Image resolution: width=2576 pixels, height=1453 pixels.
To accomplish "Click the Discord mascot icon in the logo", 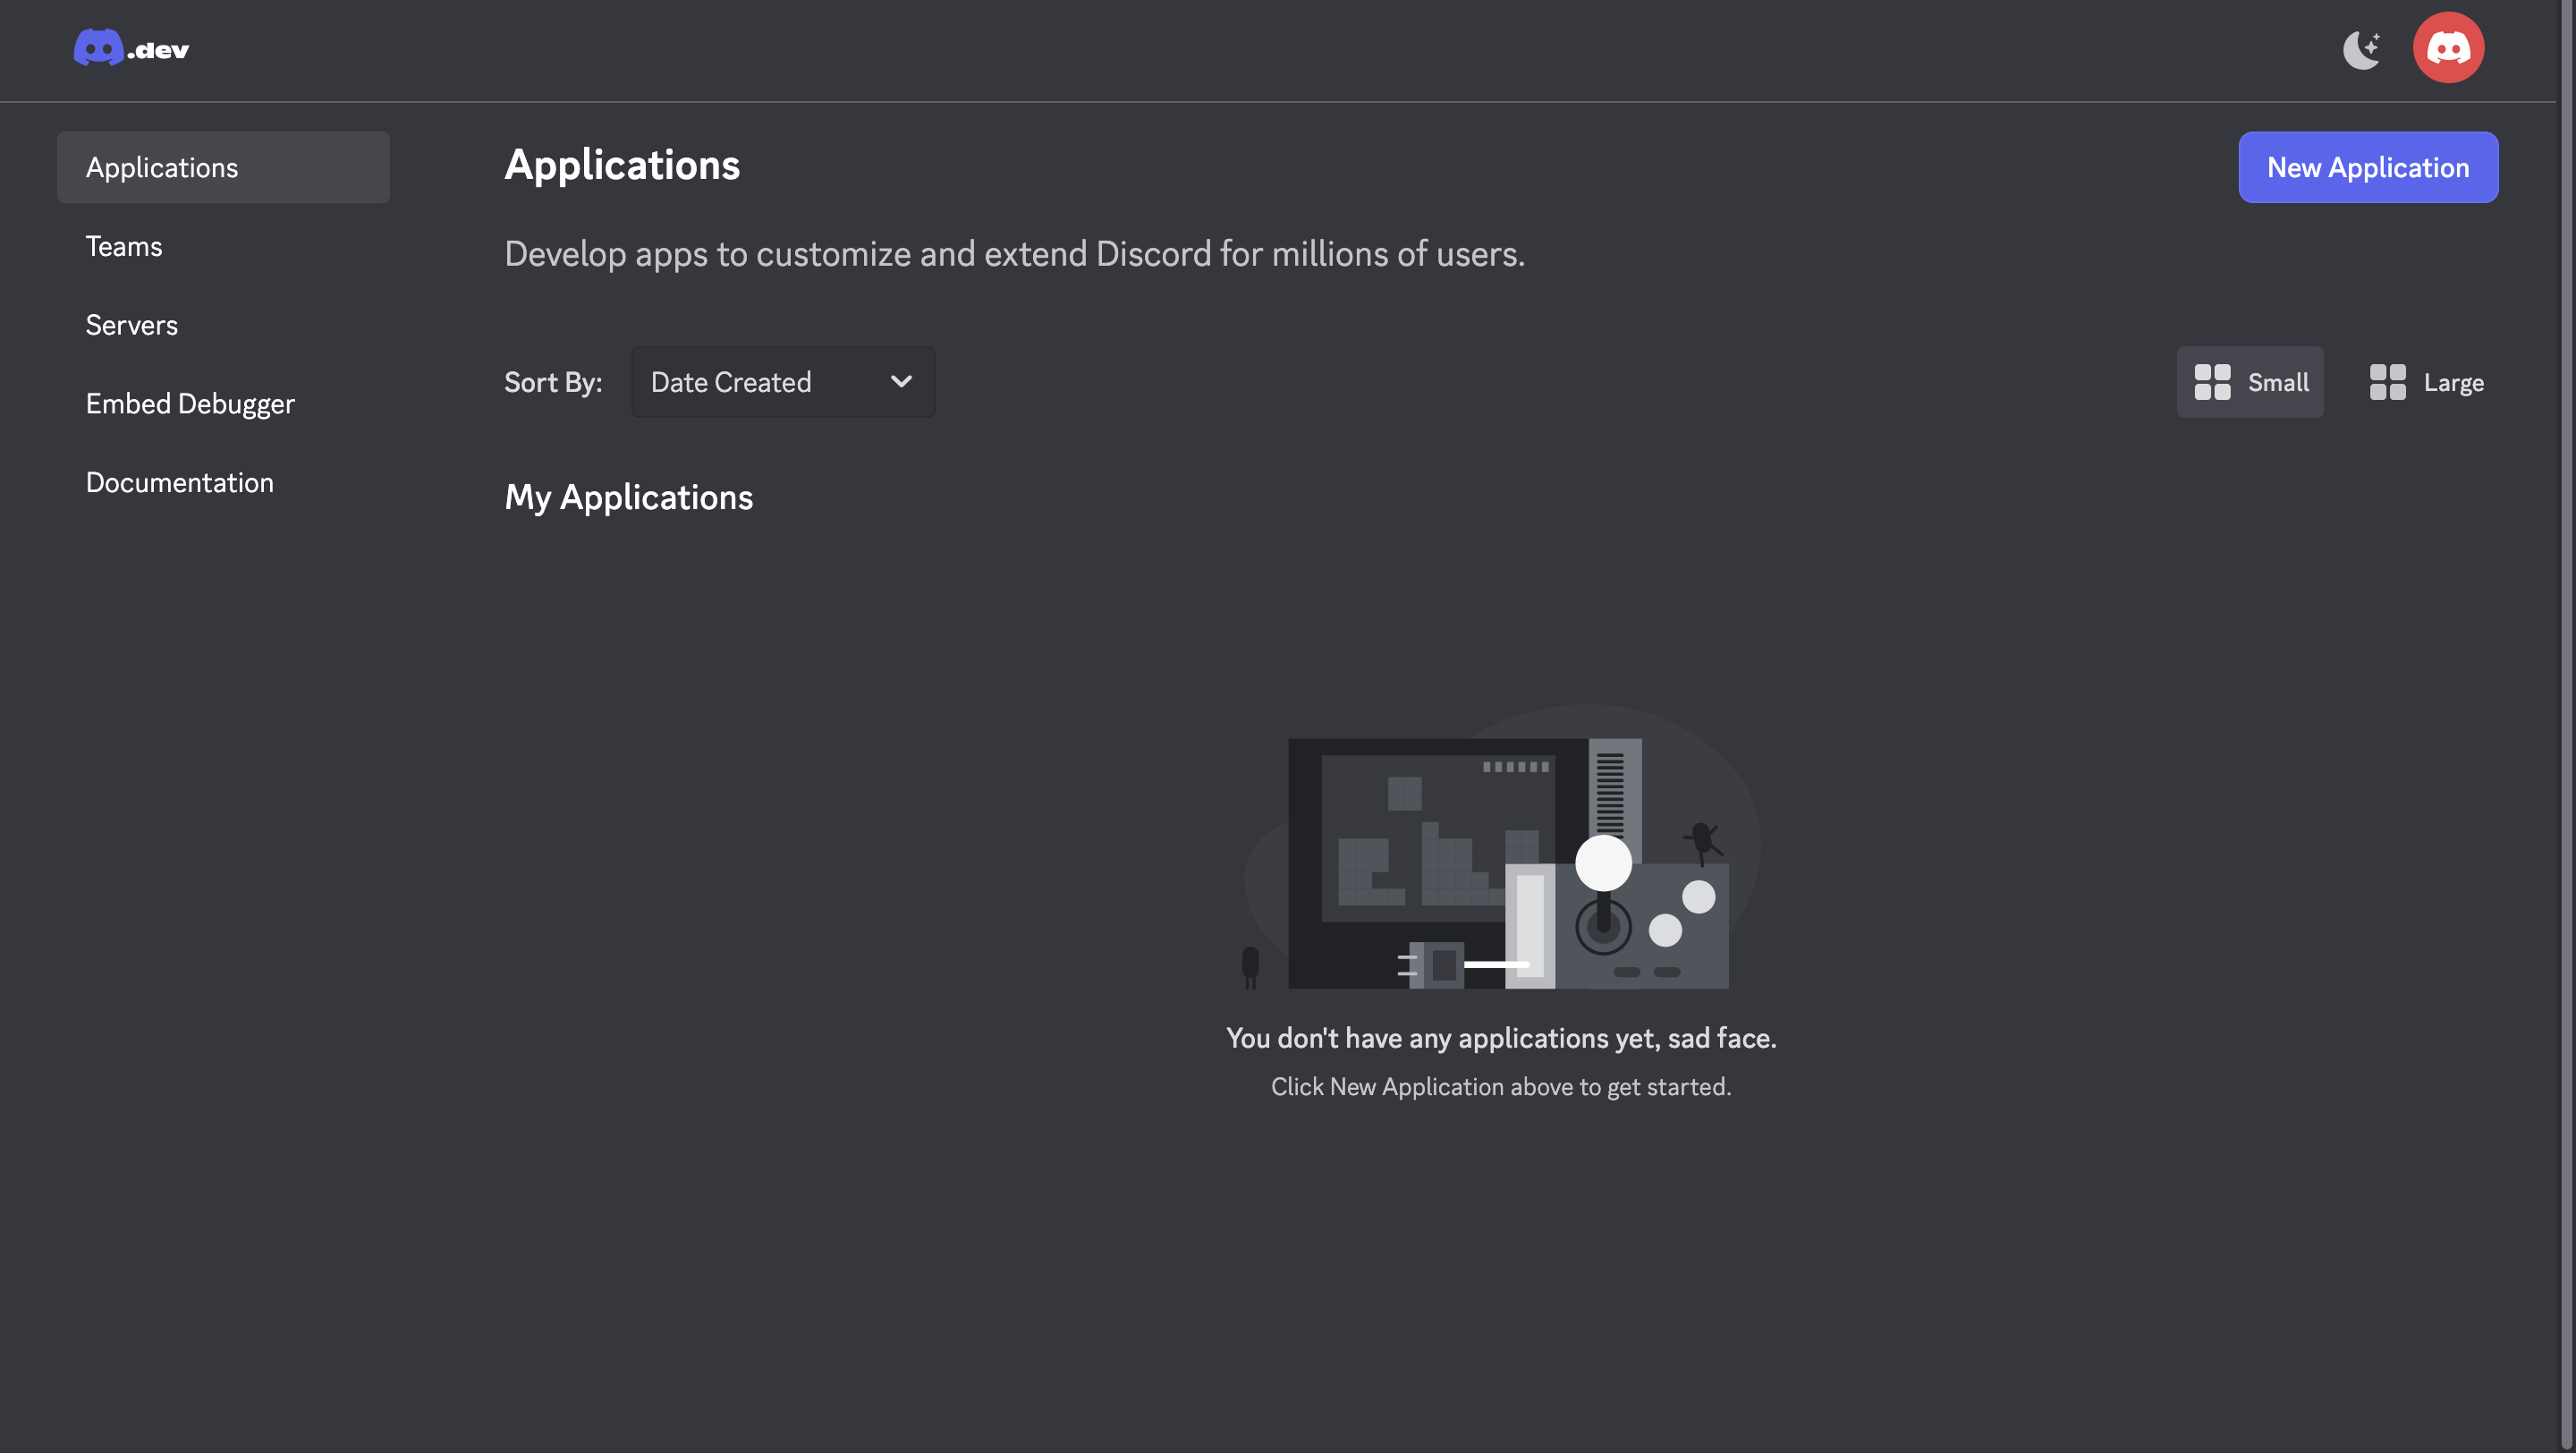I will pos(99,47).
